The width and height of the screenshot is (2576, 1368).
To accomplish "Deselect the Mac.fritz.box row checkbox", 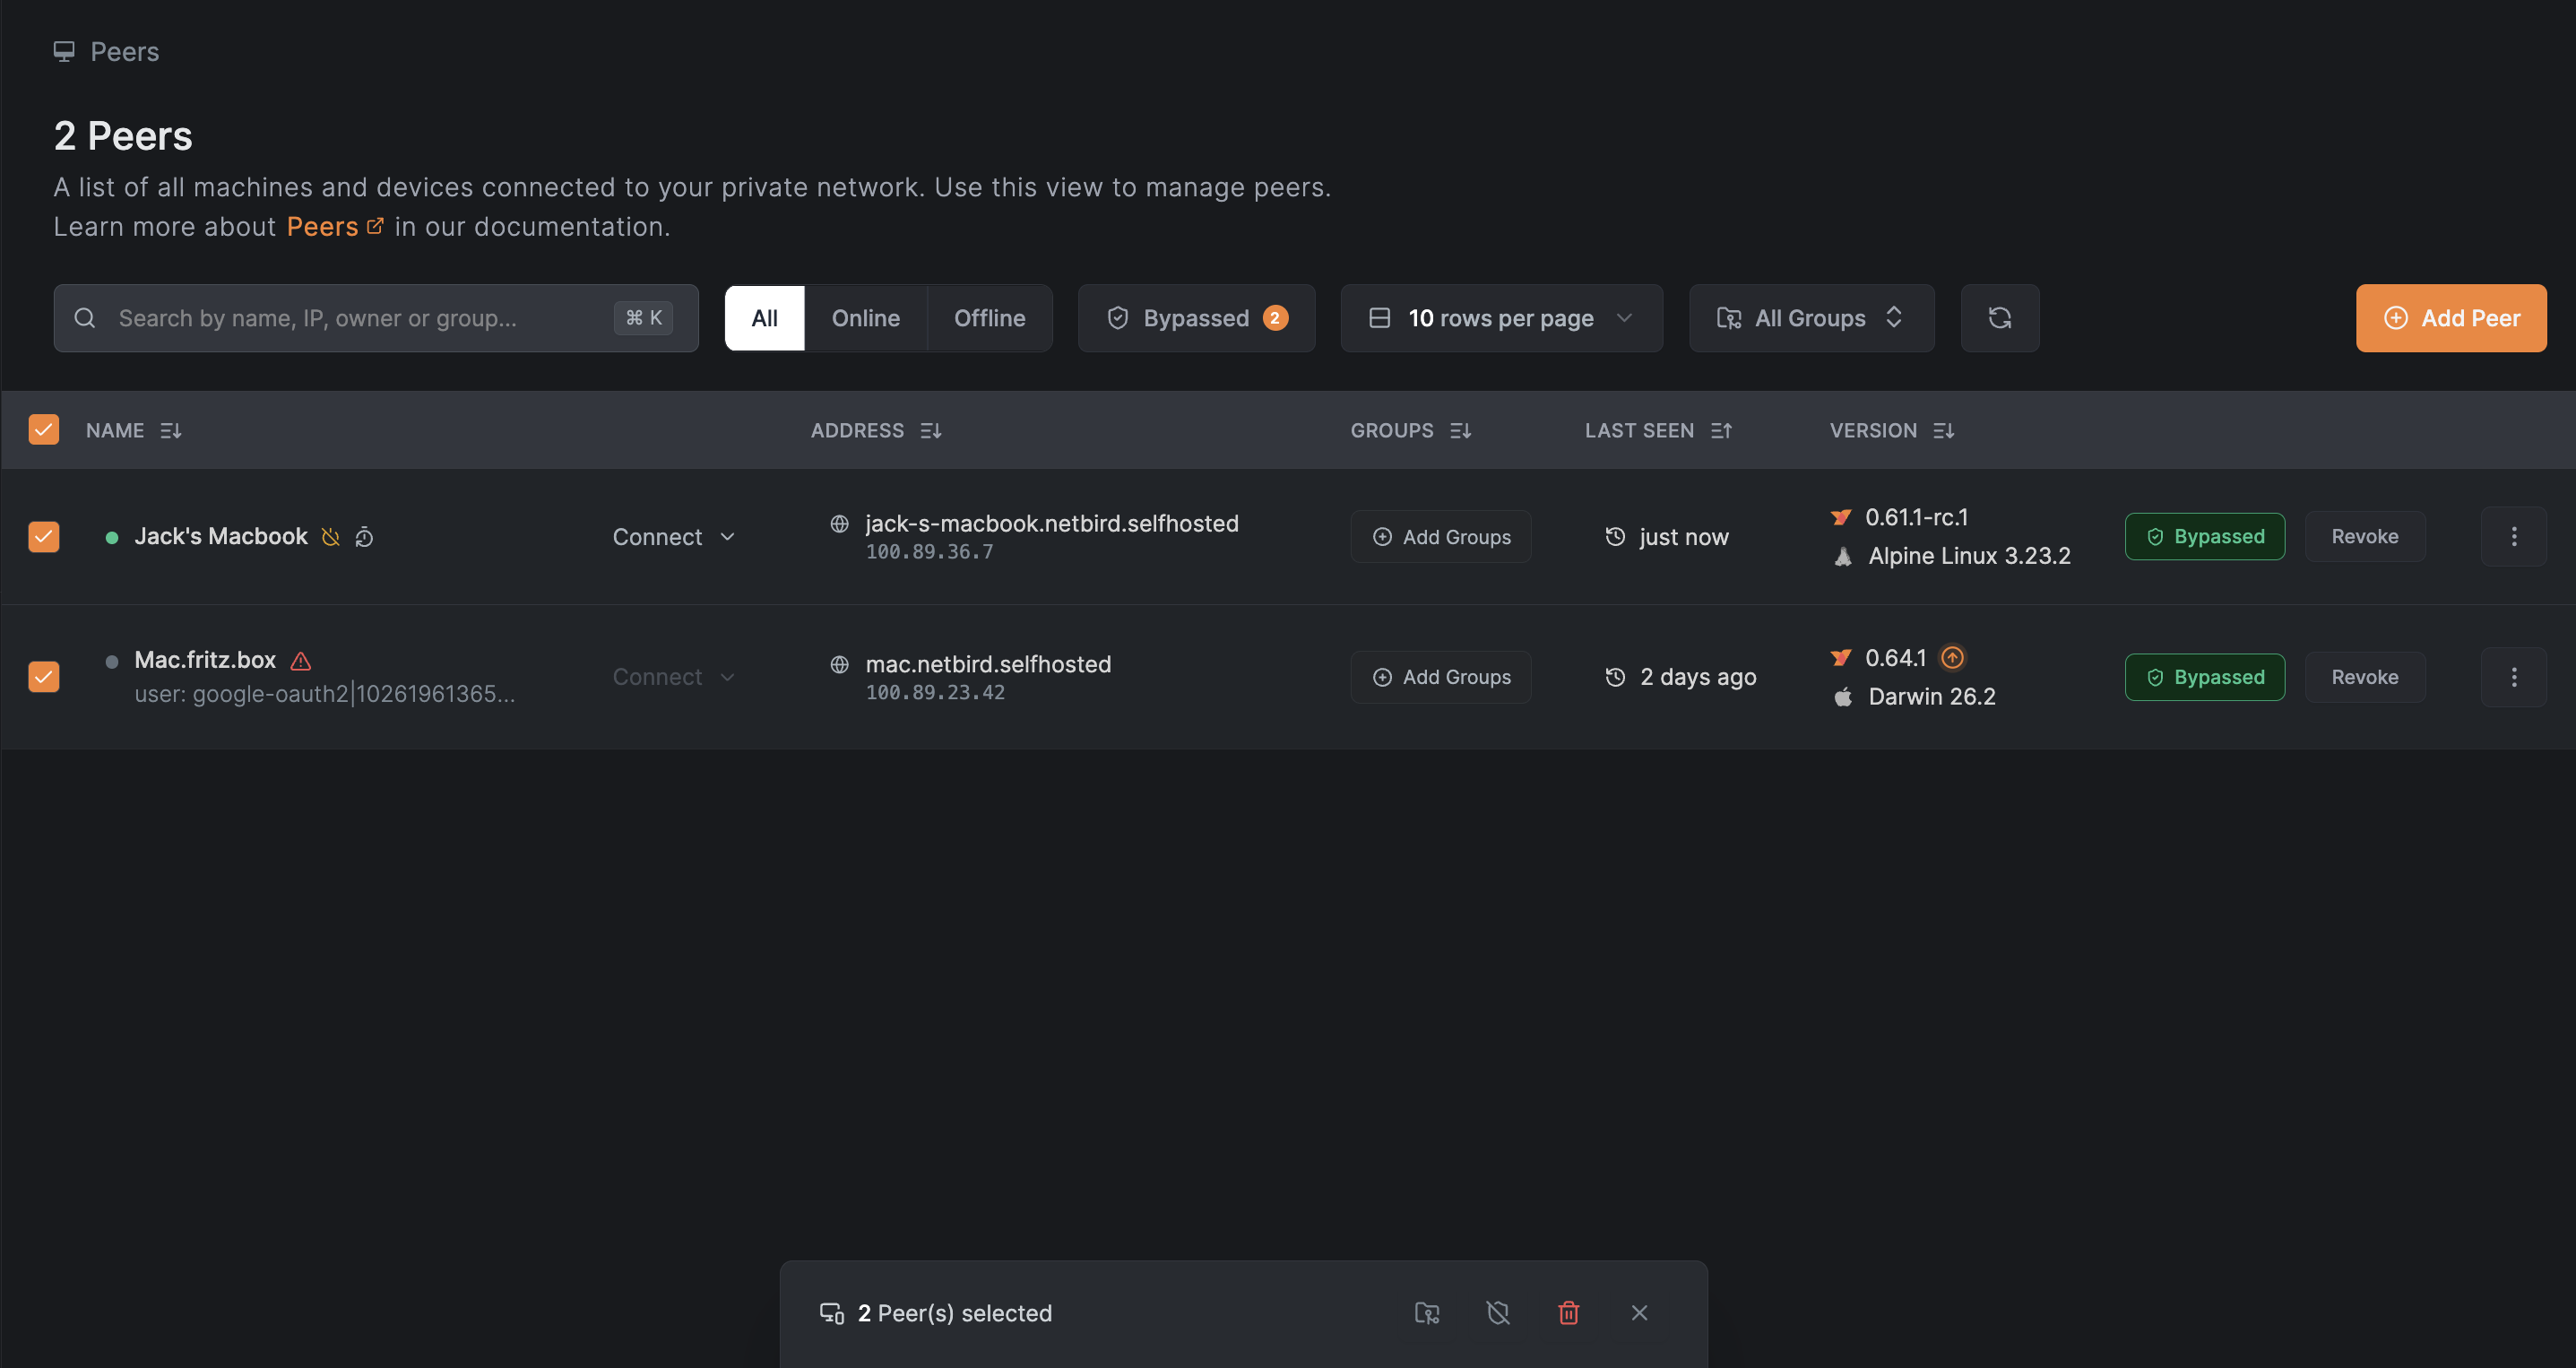I will 44,677.
